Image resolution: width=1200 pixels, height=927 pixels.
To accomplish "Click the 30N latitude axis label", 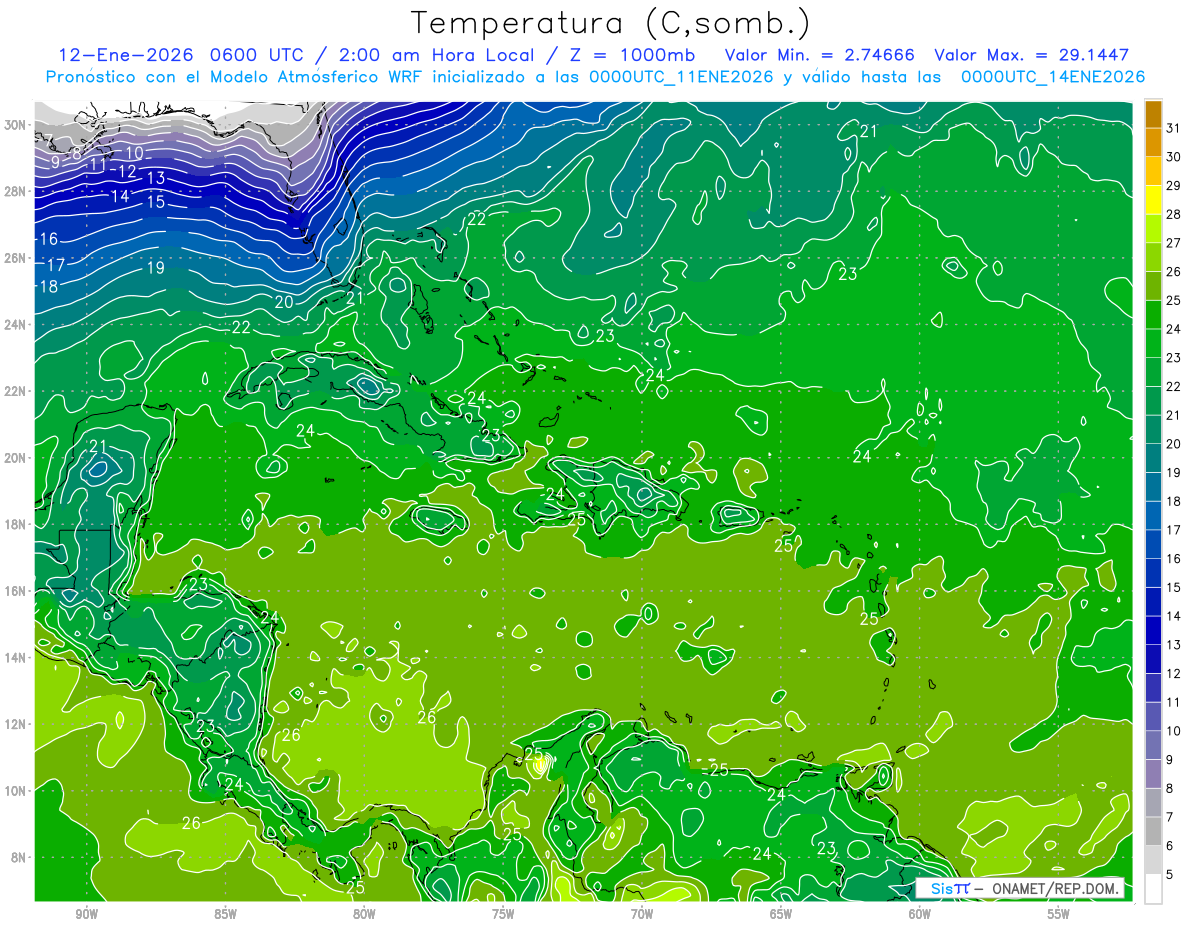I will [17, 125].
